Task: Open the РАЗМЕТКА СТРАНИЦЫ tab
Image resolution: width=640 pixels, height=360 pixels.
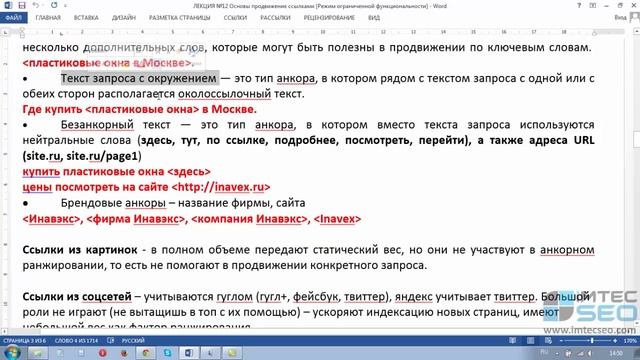Action: point(180,18)
